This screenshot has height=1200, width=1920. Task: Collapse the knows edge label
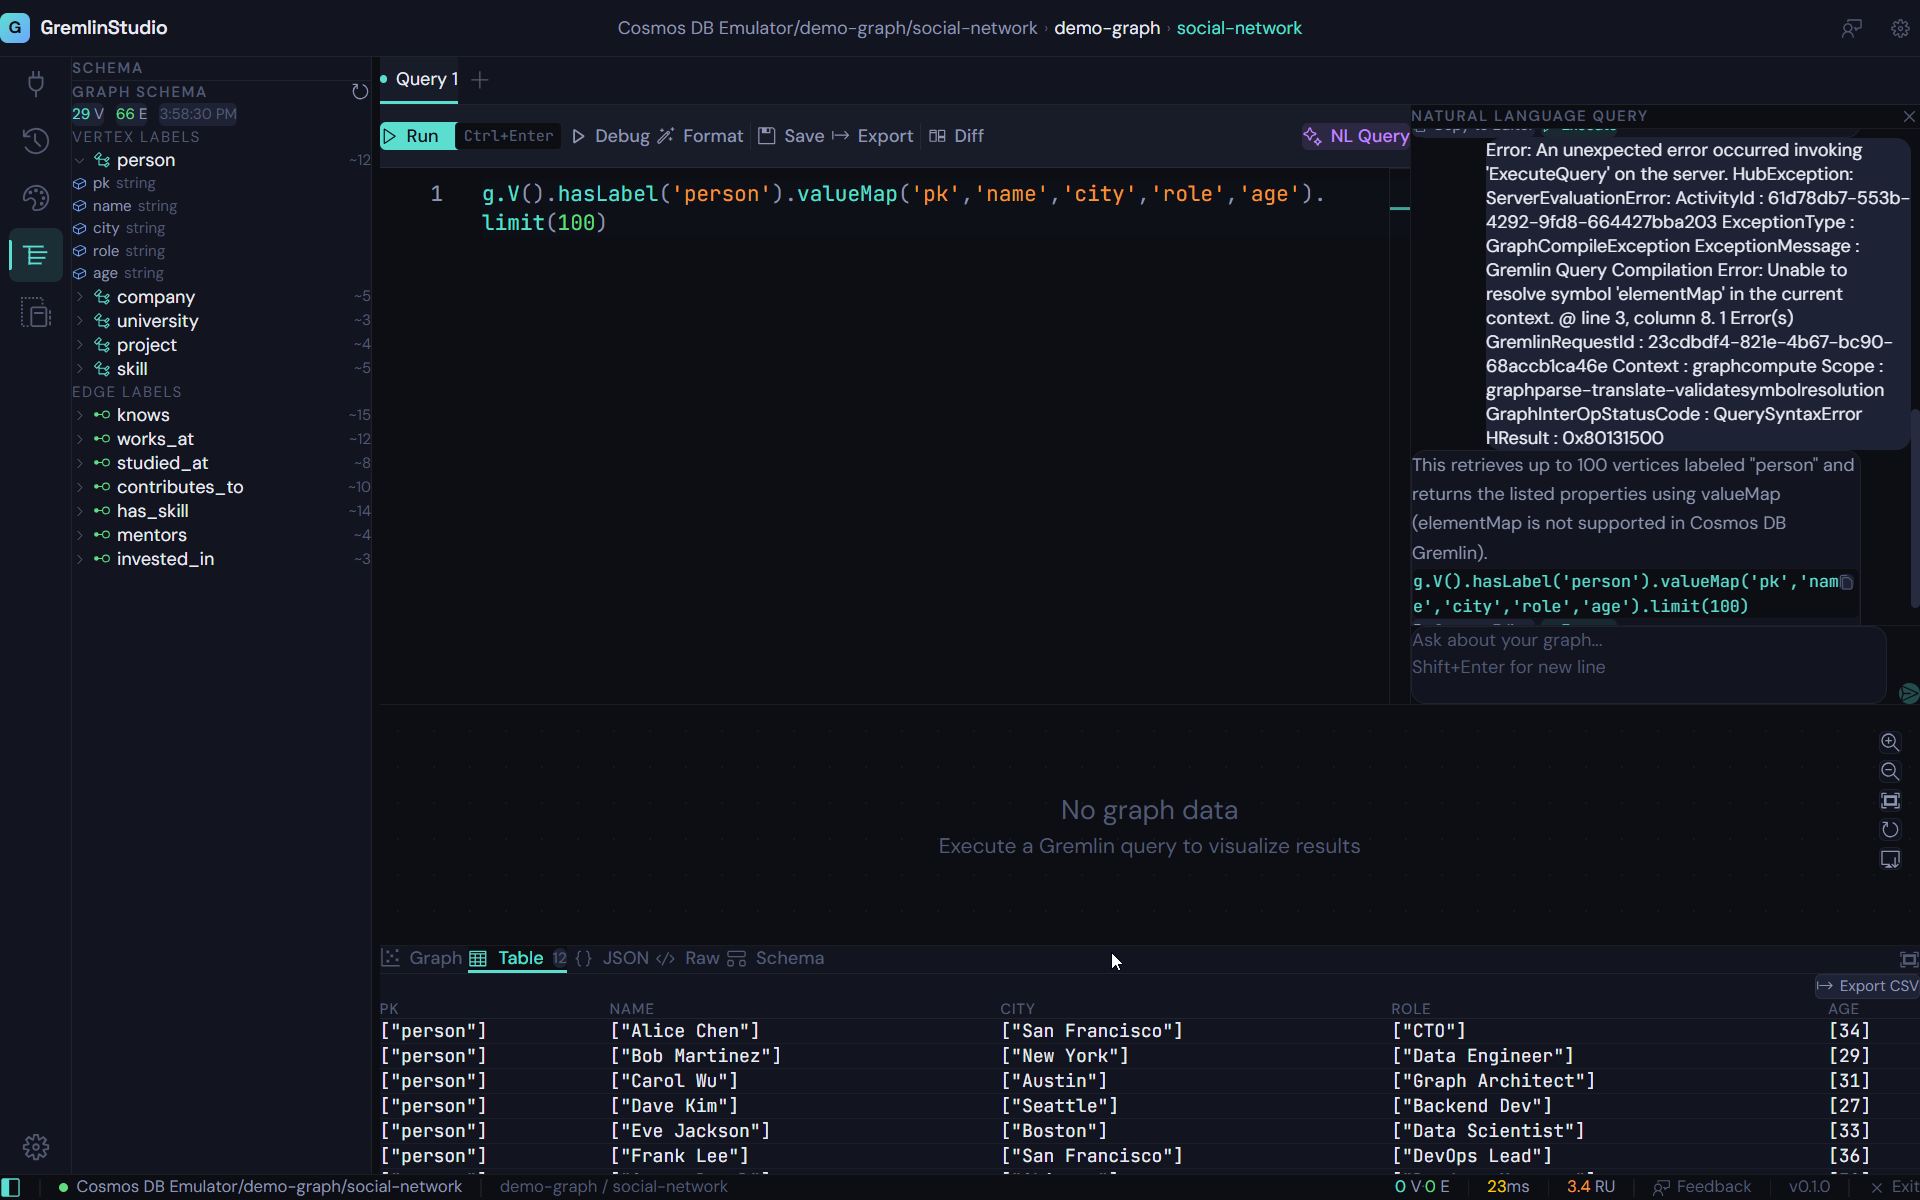[x=80, y=415]
